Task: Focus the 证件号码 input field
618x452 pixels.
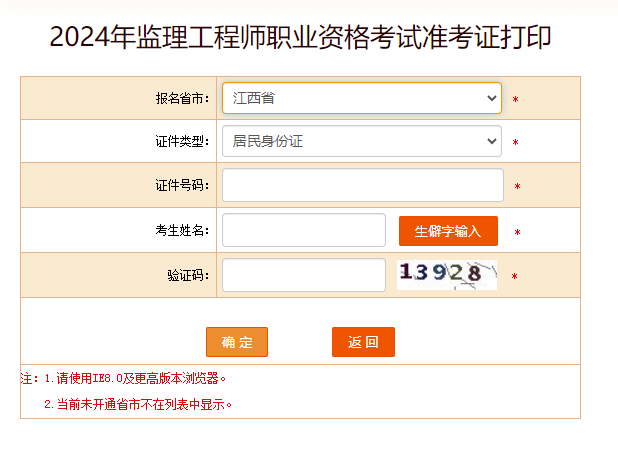Action: (x=362, y=185)
